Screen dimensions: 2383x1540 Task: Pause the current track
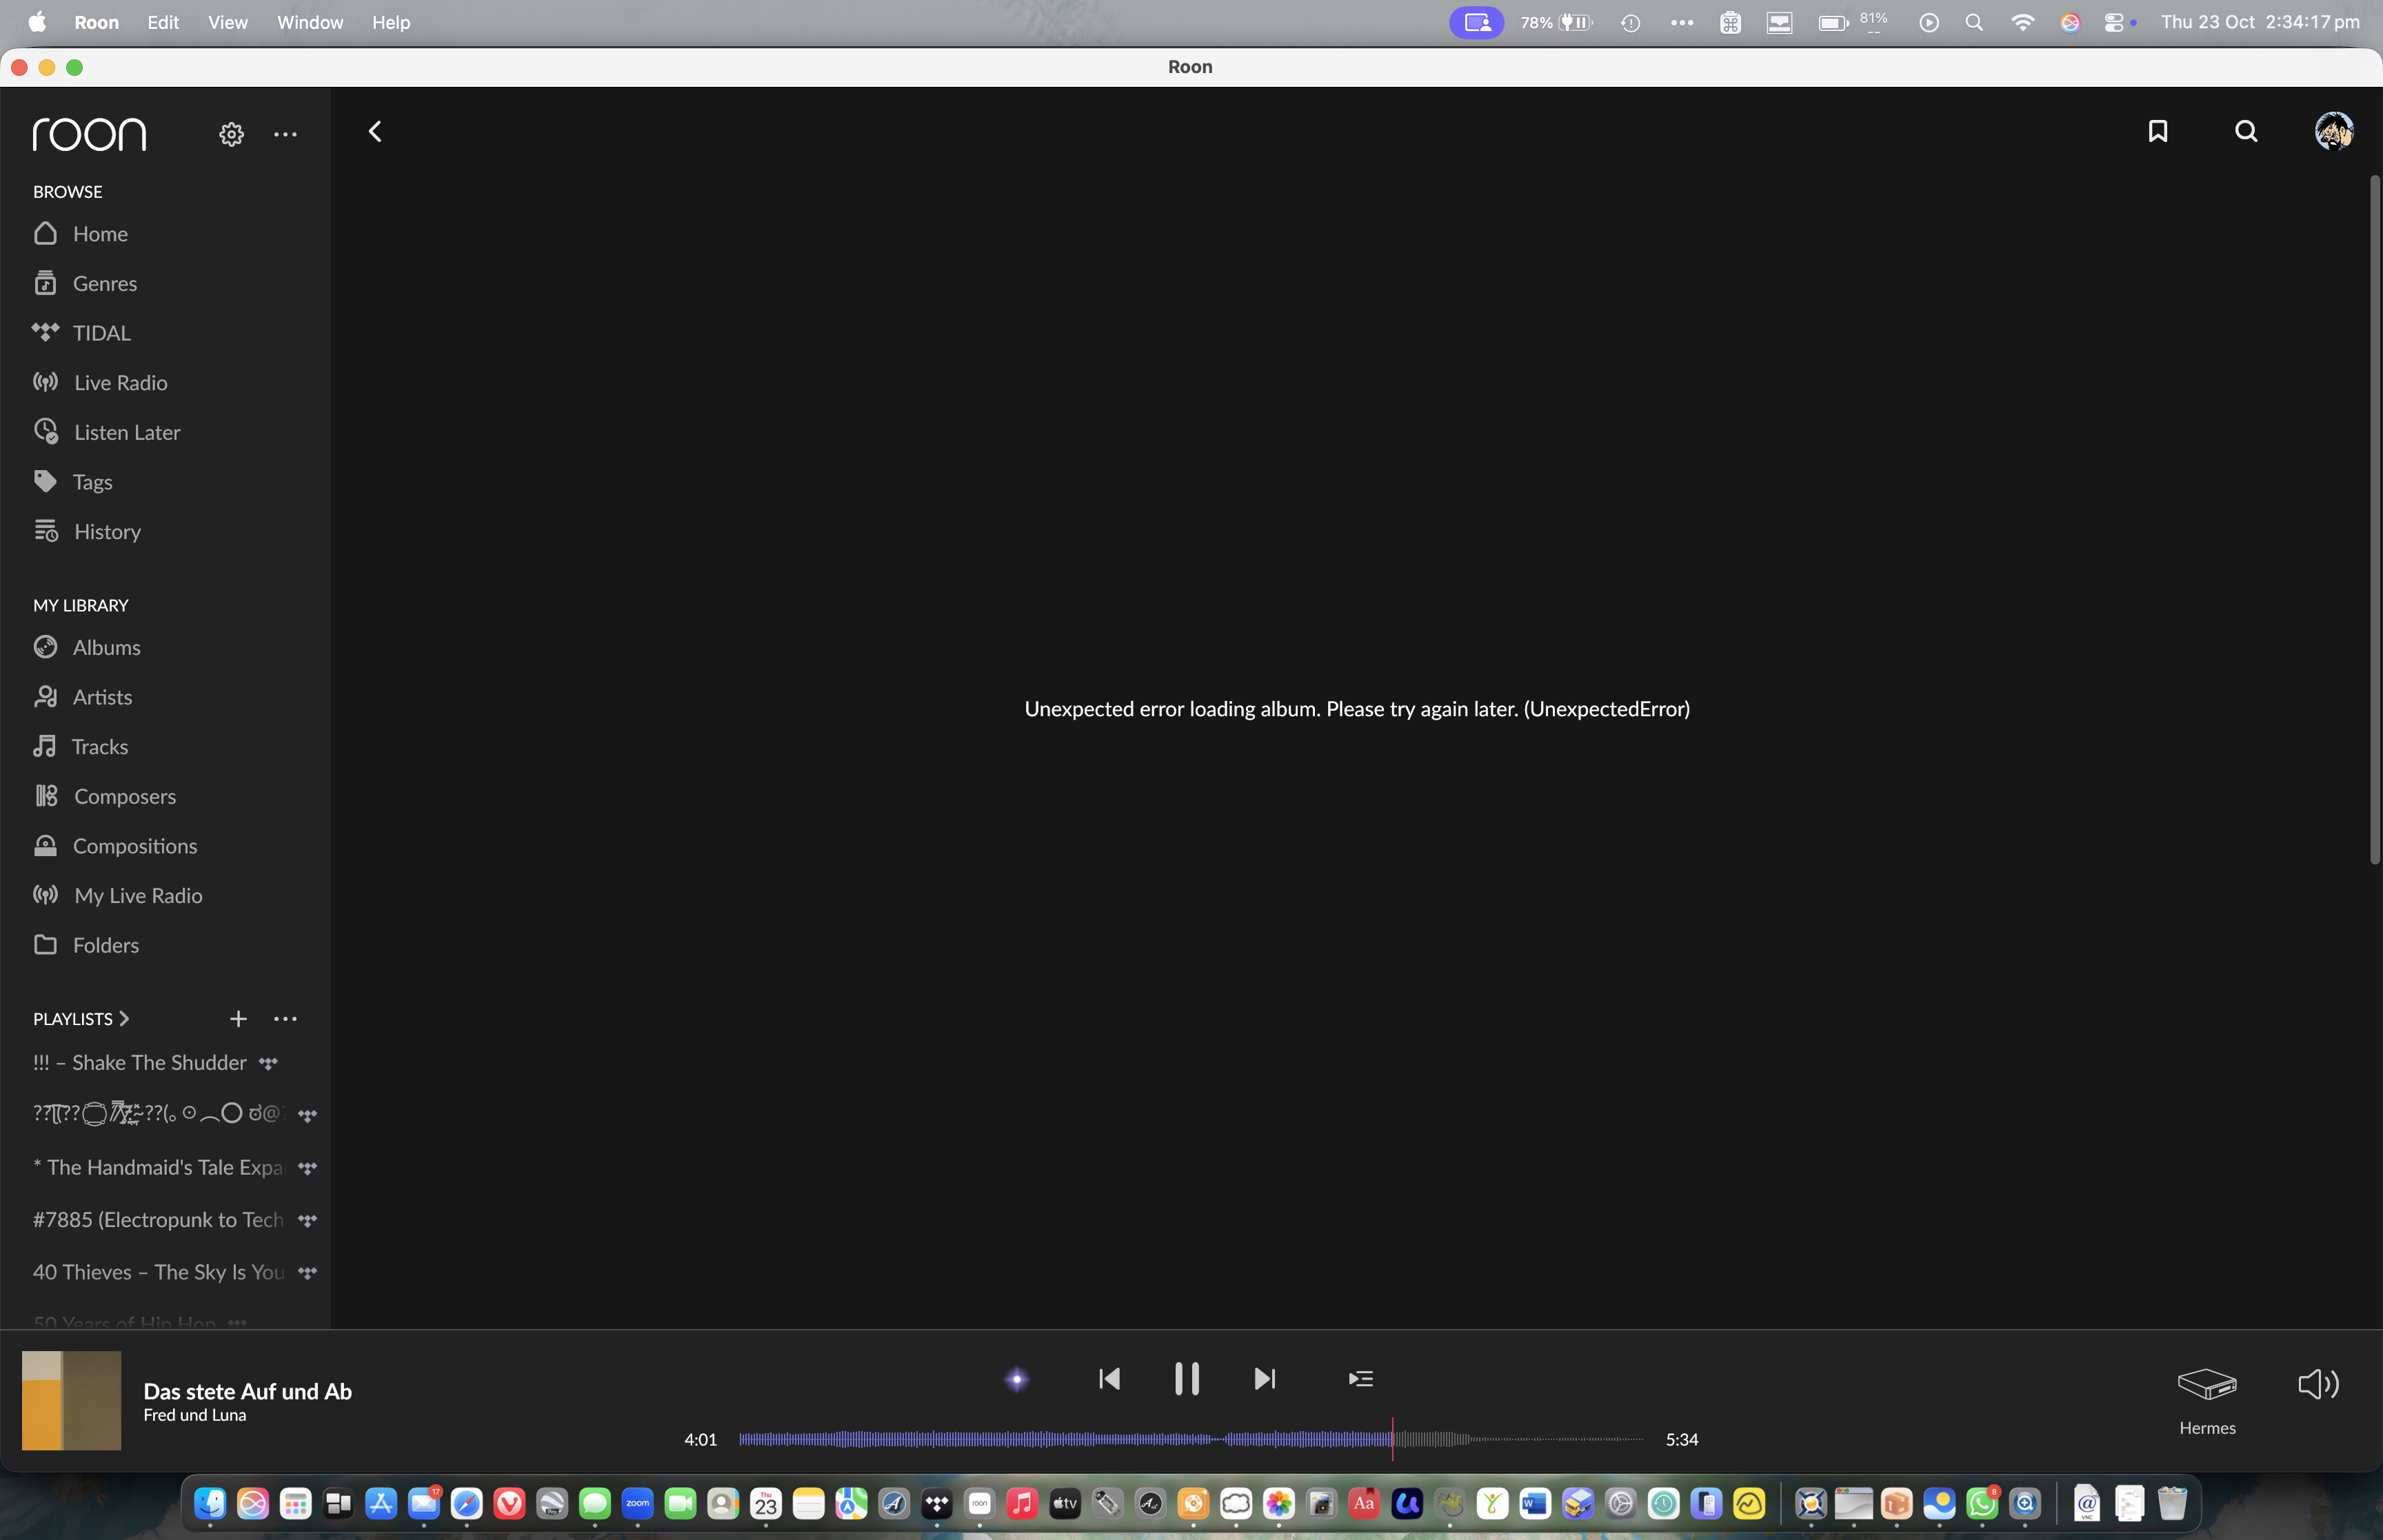tap(1186, 1379)
